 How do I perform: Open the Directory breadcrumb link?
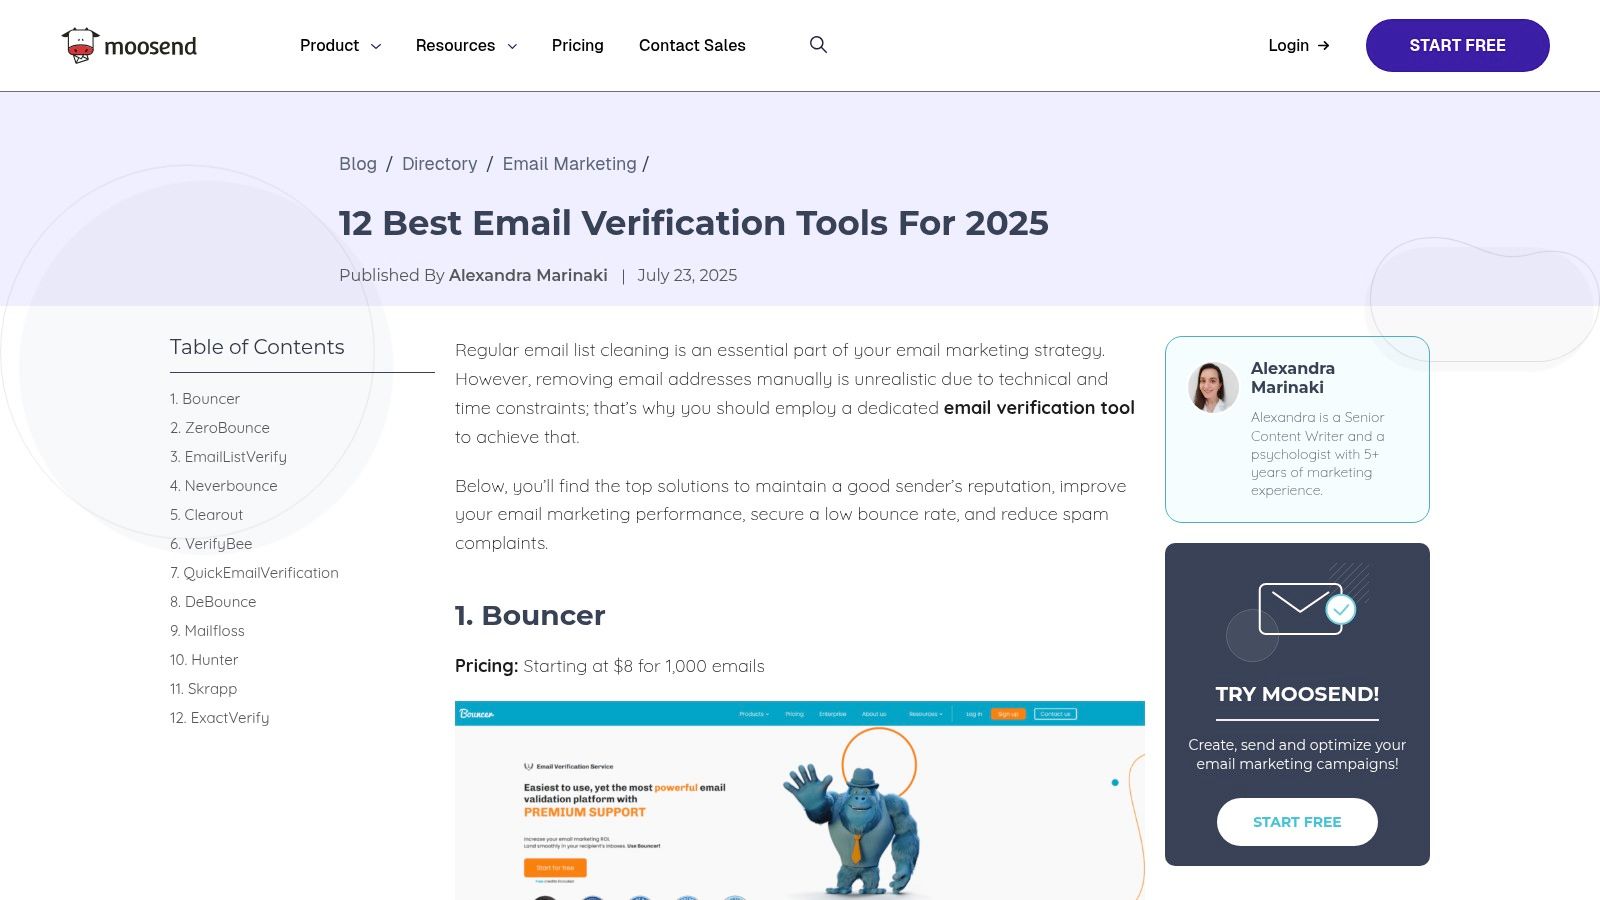(440, 164)
